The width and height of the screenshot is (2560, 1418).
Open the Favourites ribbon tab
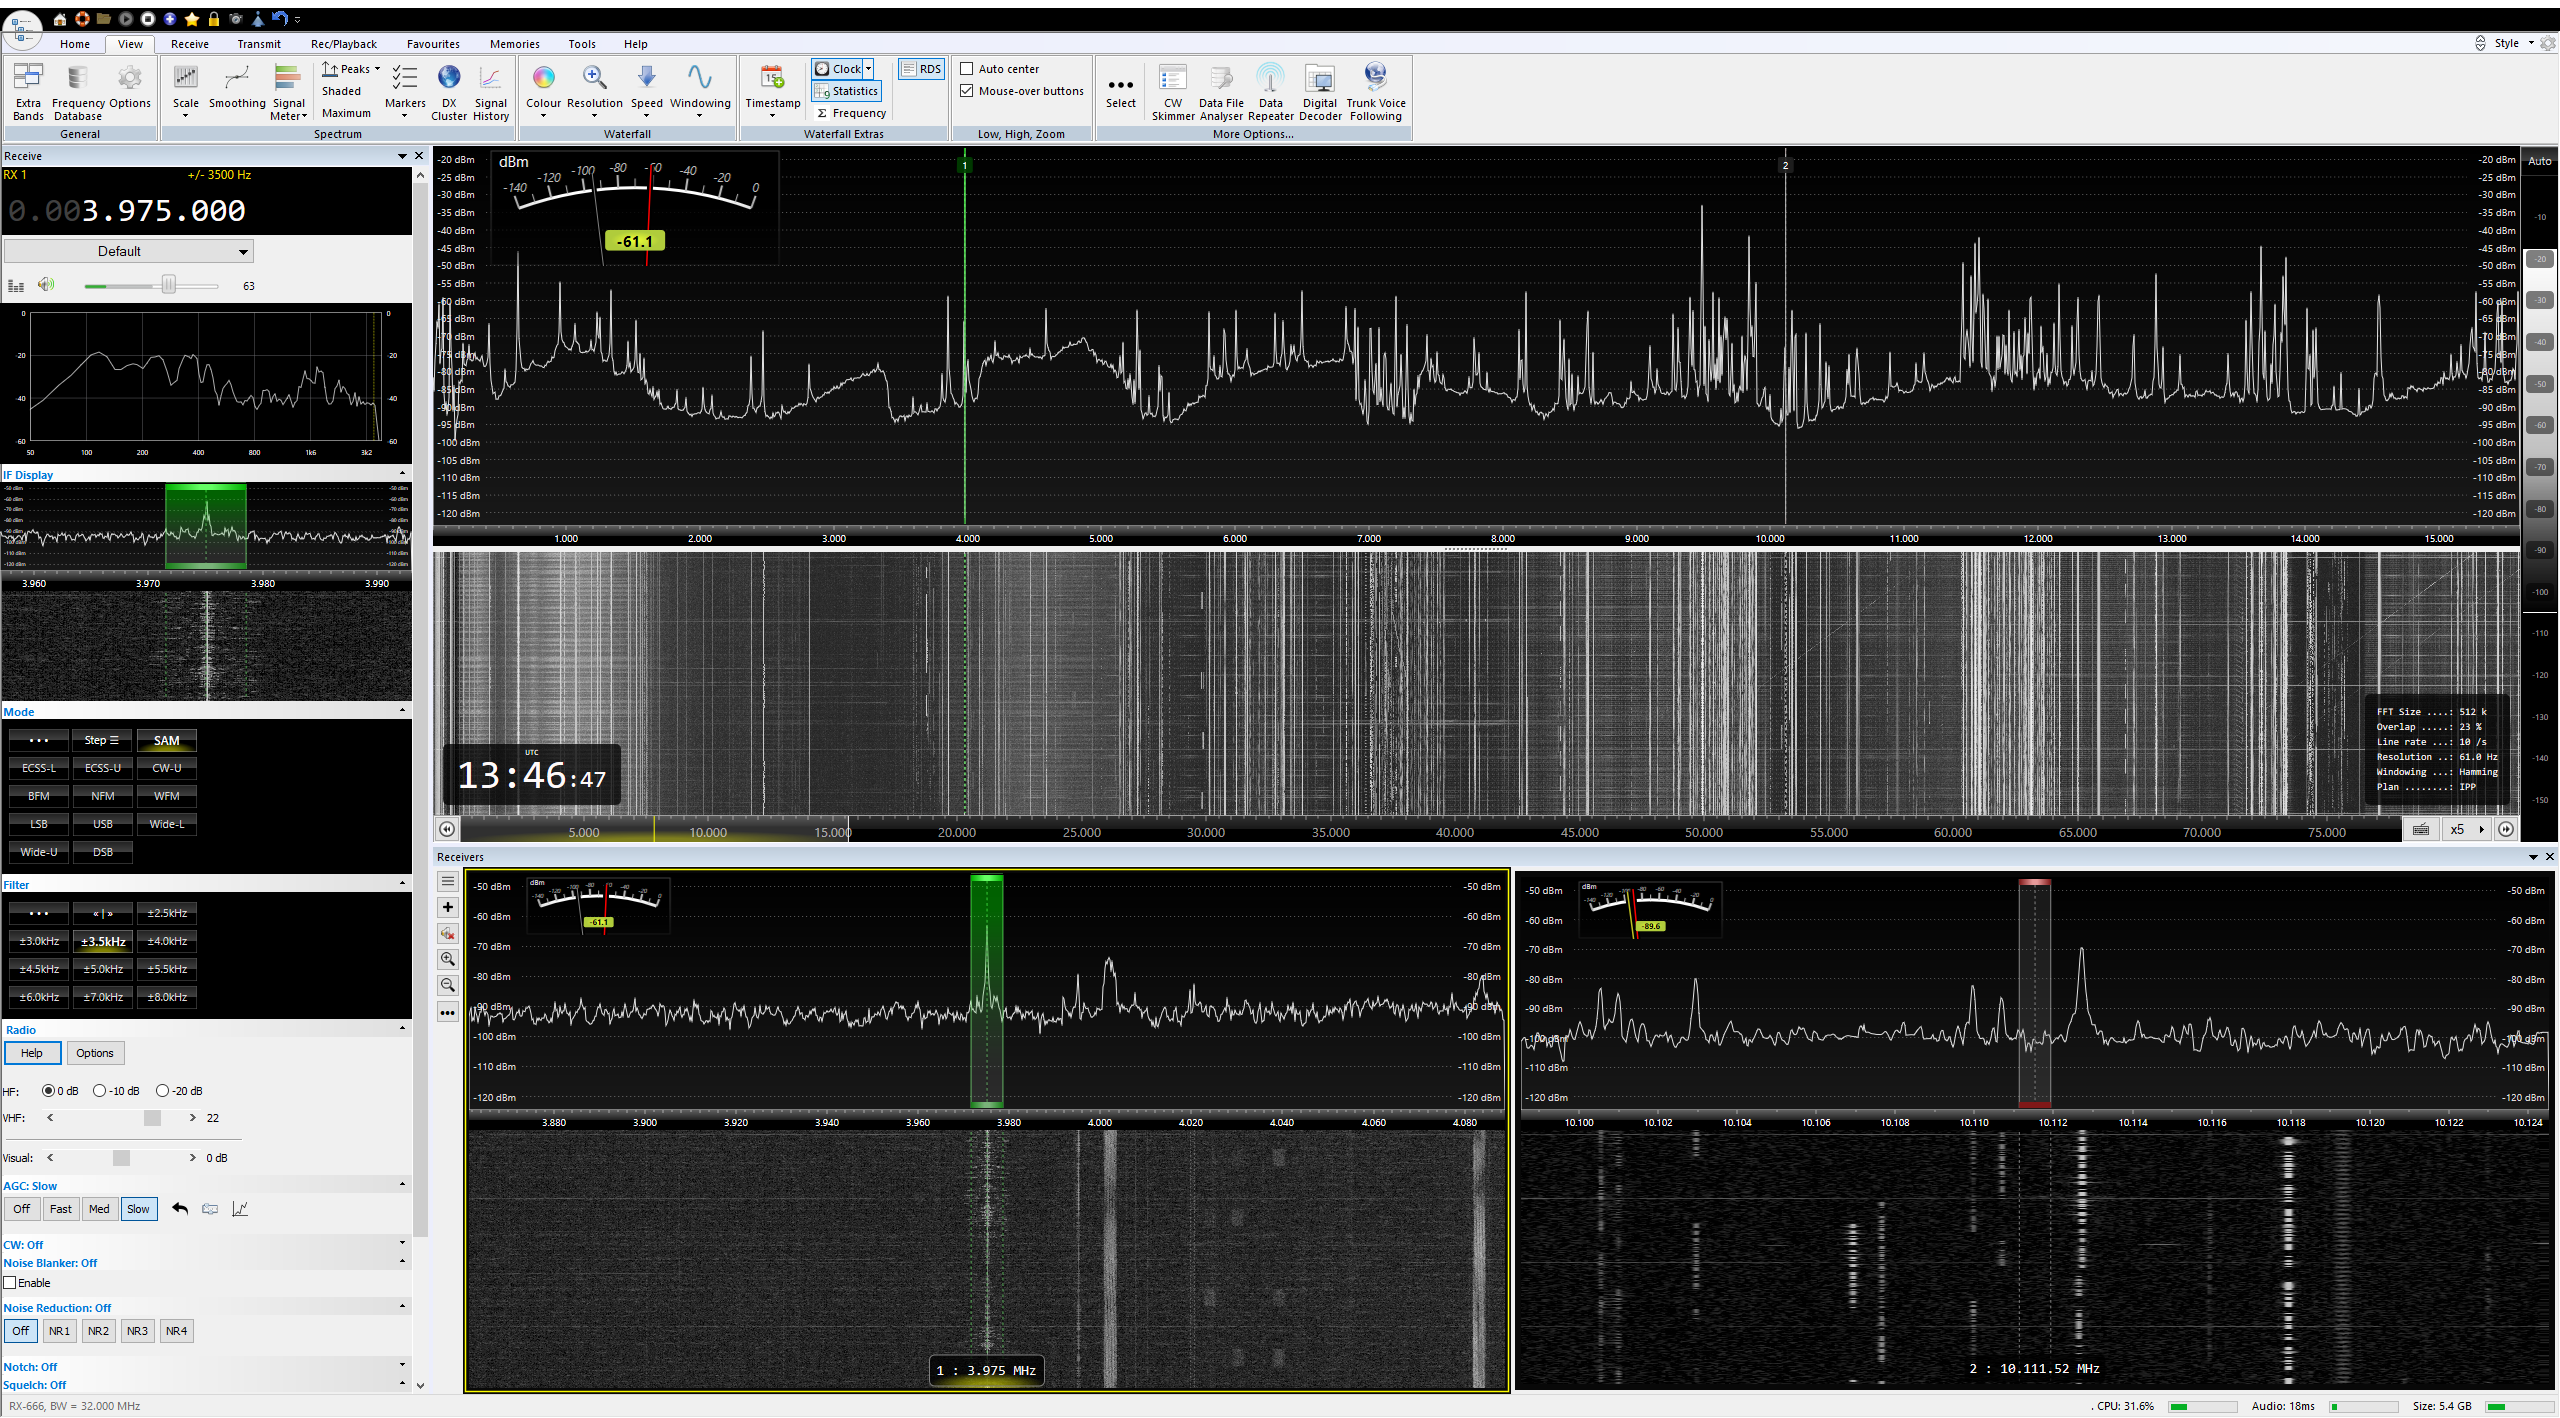tap(433, 44)
